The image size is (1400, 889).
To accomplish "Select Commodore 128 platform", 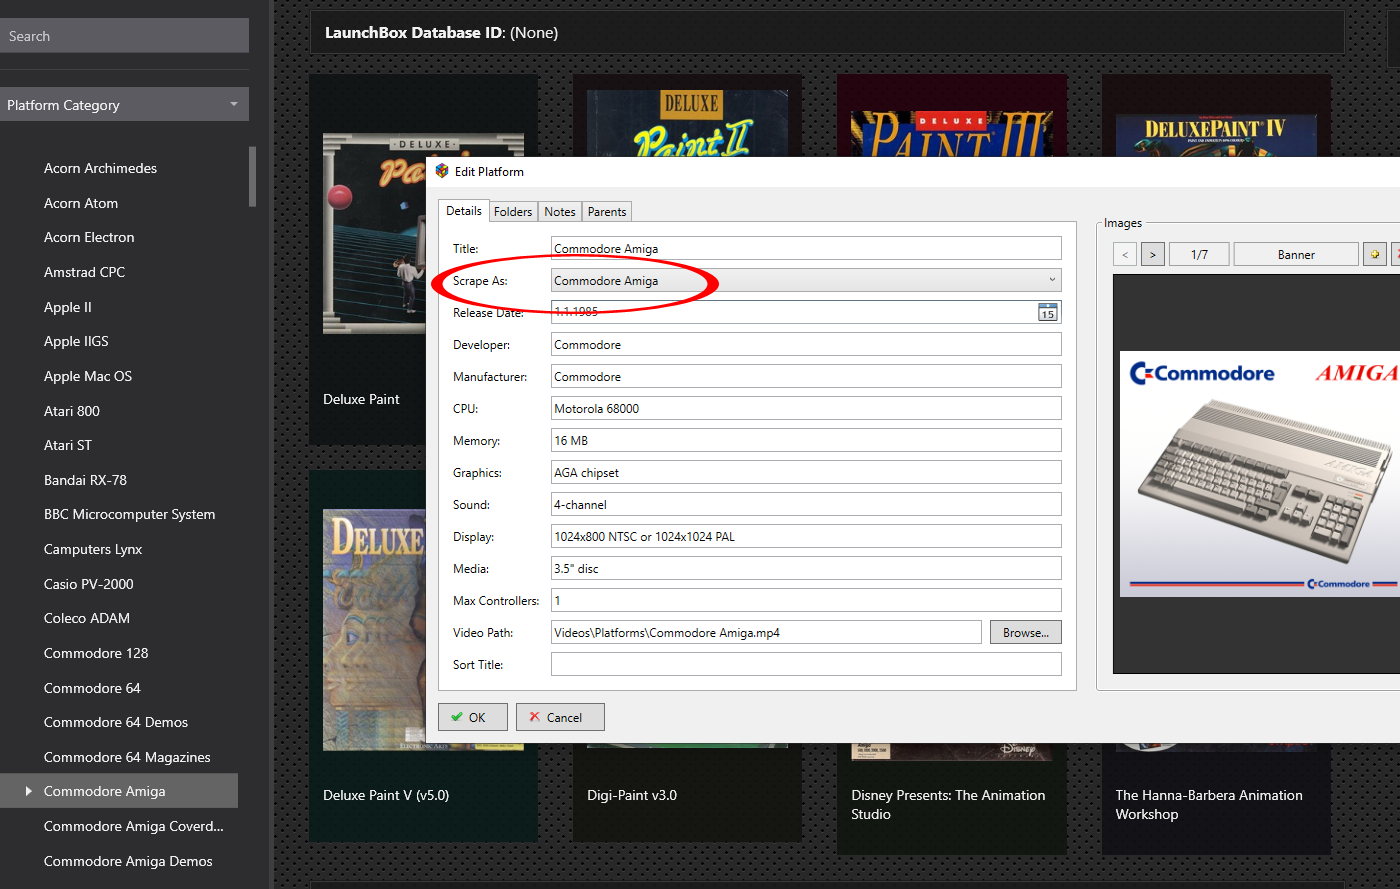I will point(96,653).
